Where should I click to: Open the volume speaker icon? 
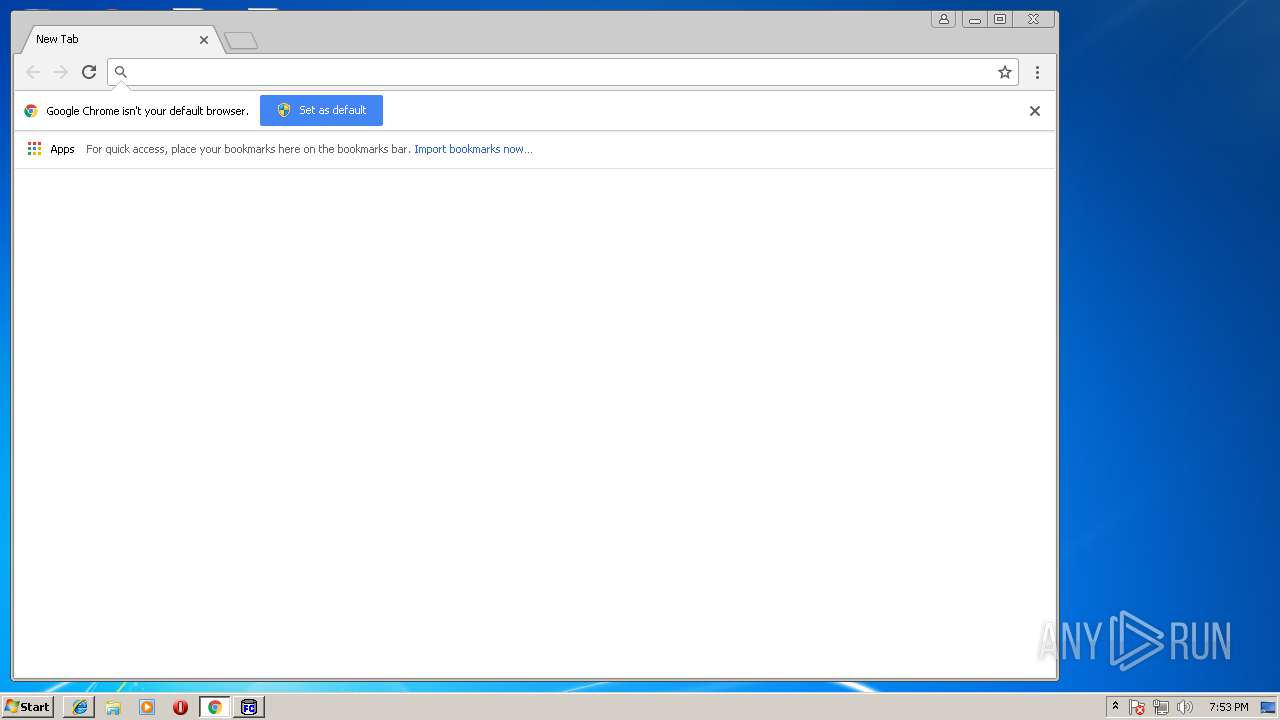[1185, 708]
